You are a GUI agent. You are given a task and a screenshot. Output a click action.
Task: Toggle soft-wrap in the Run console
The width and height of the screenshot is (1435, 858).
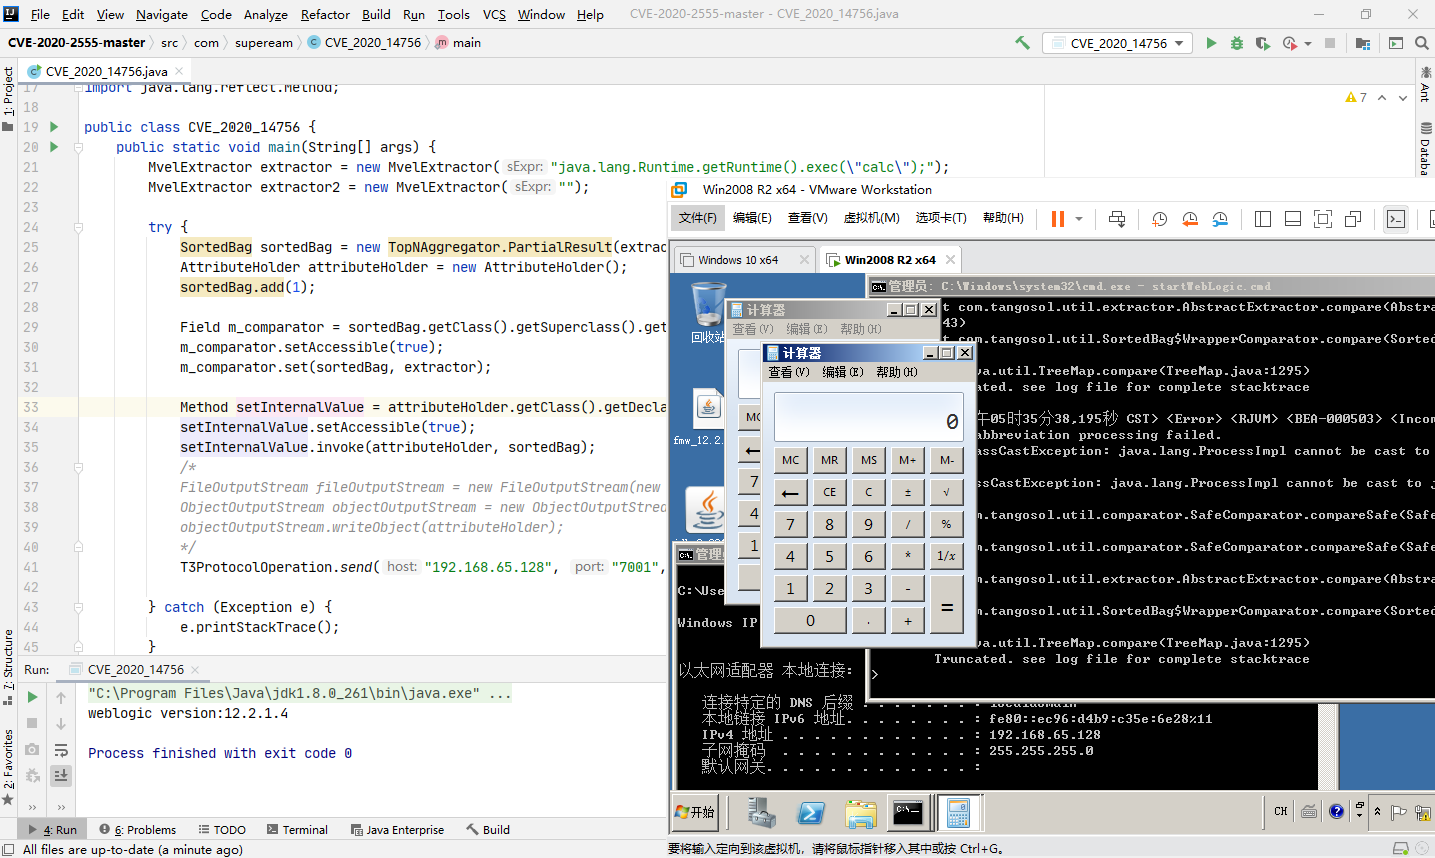pyautogui.click(x=61, y=750)
